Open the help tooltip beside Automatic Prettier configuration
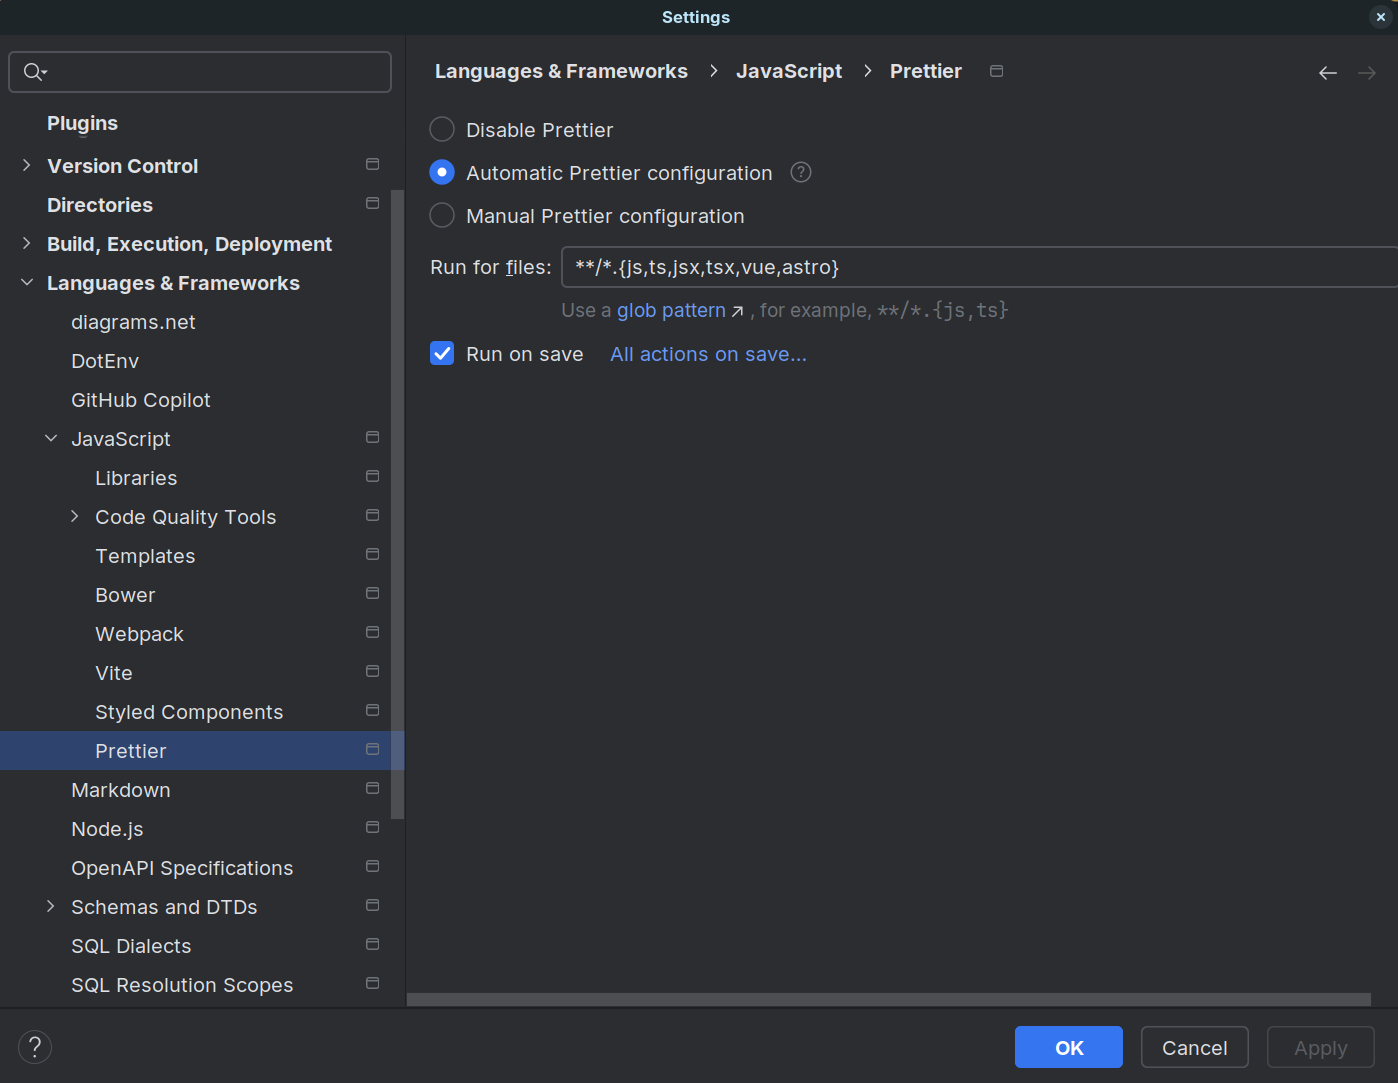The width and height of the screenshot is (1398, 1083). pyautogui.click(x=800, y=172)
